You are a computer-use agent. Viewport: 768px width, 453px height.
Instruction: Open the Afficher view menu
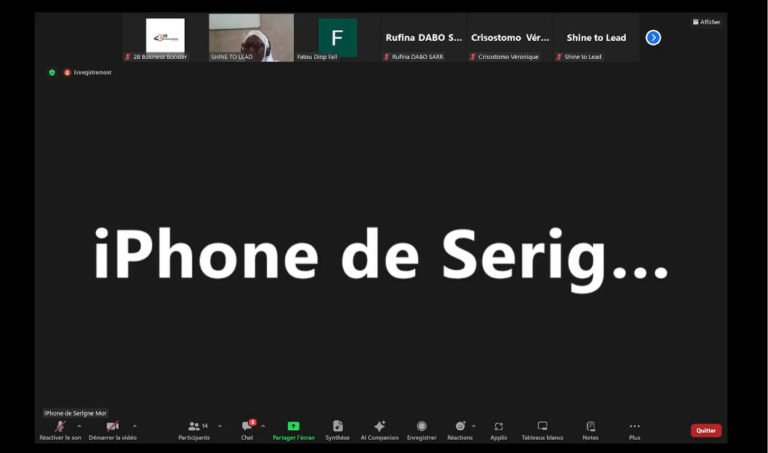pyautogui.click(x=706, y=22)
